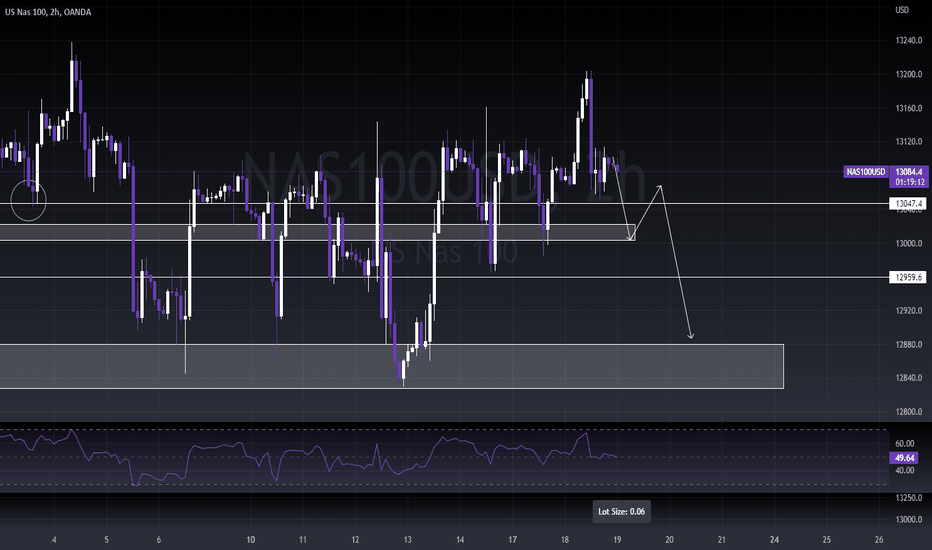This screenshot has height=550, width=932.
Task: Click the current price 13084.4 label
Action: [x=909, y=172]
